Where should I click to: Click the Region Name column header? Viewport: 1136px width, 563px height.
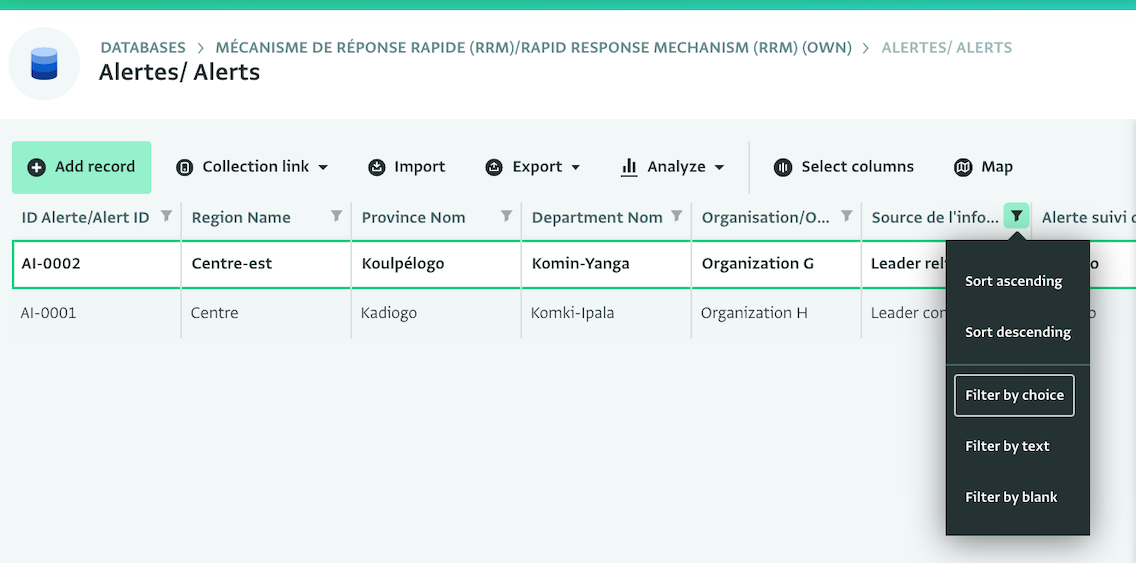pos(241,217)
